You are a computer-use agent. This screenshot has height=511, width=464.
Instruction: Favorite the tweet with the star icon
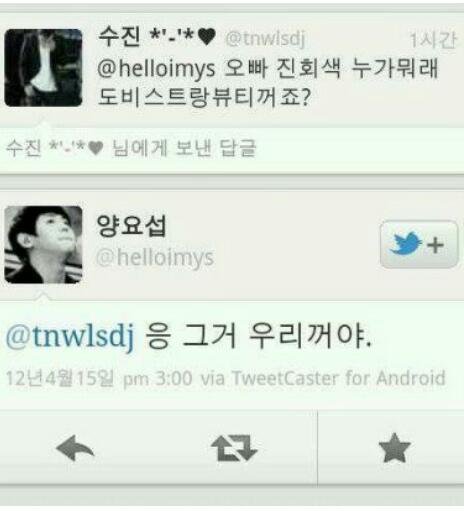point(394,448)
